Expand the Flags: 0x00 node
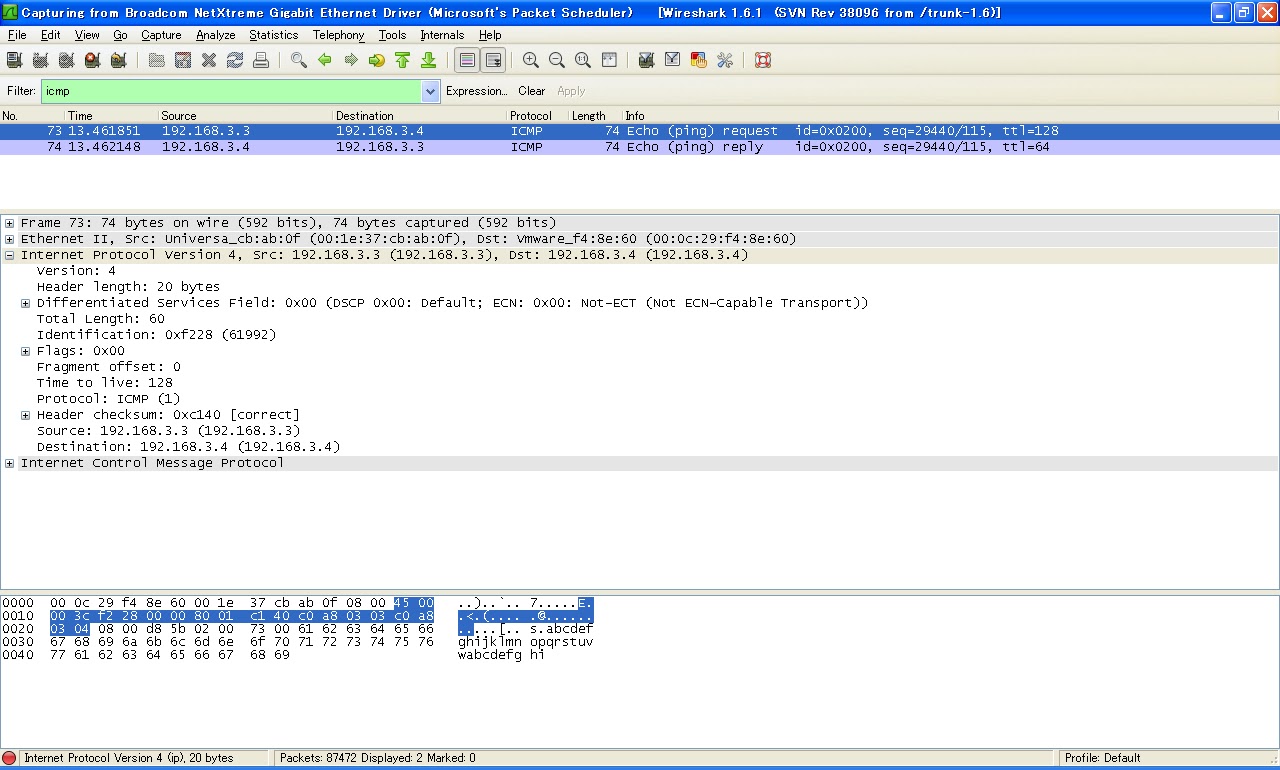The width and height of the screenshot is (1280, 770). click(x=26, y=351)
